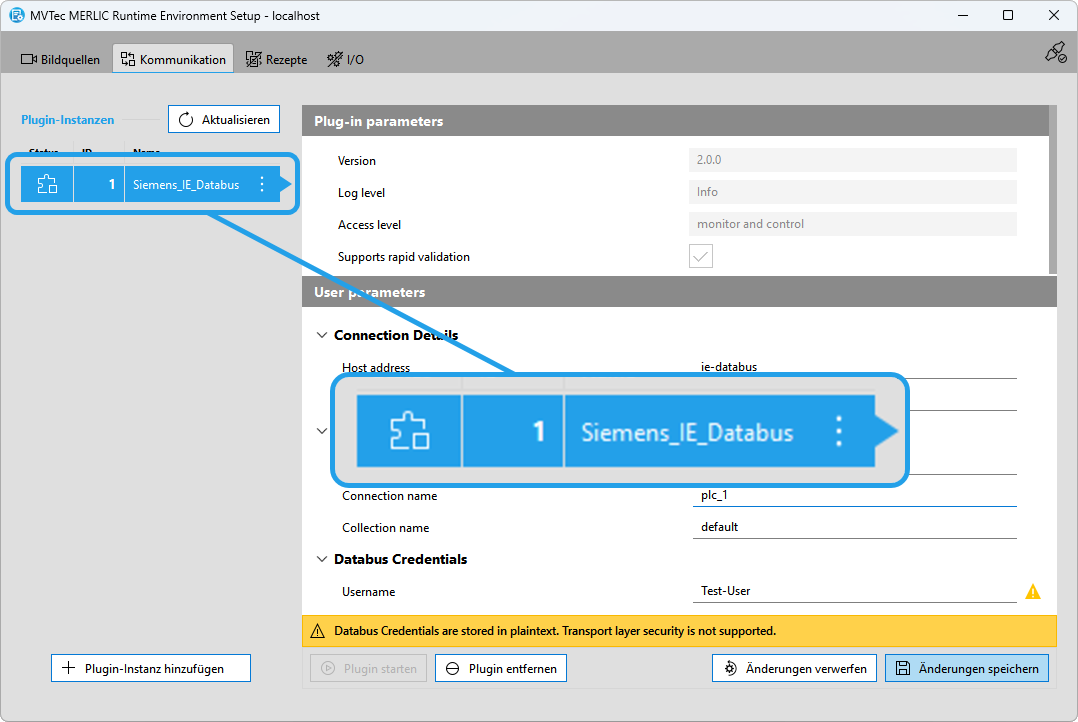
Task: Click the puzzle piece plugin status icon
Action: click(47, 184)
